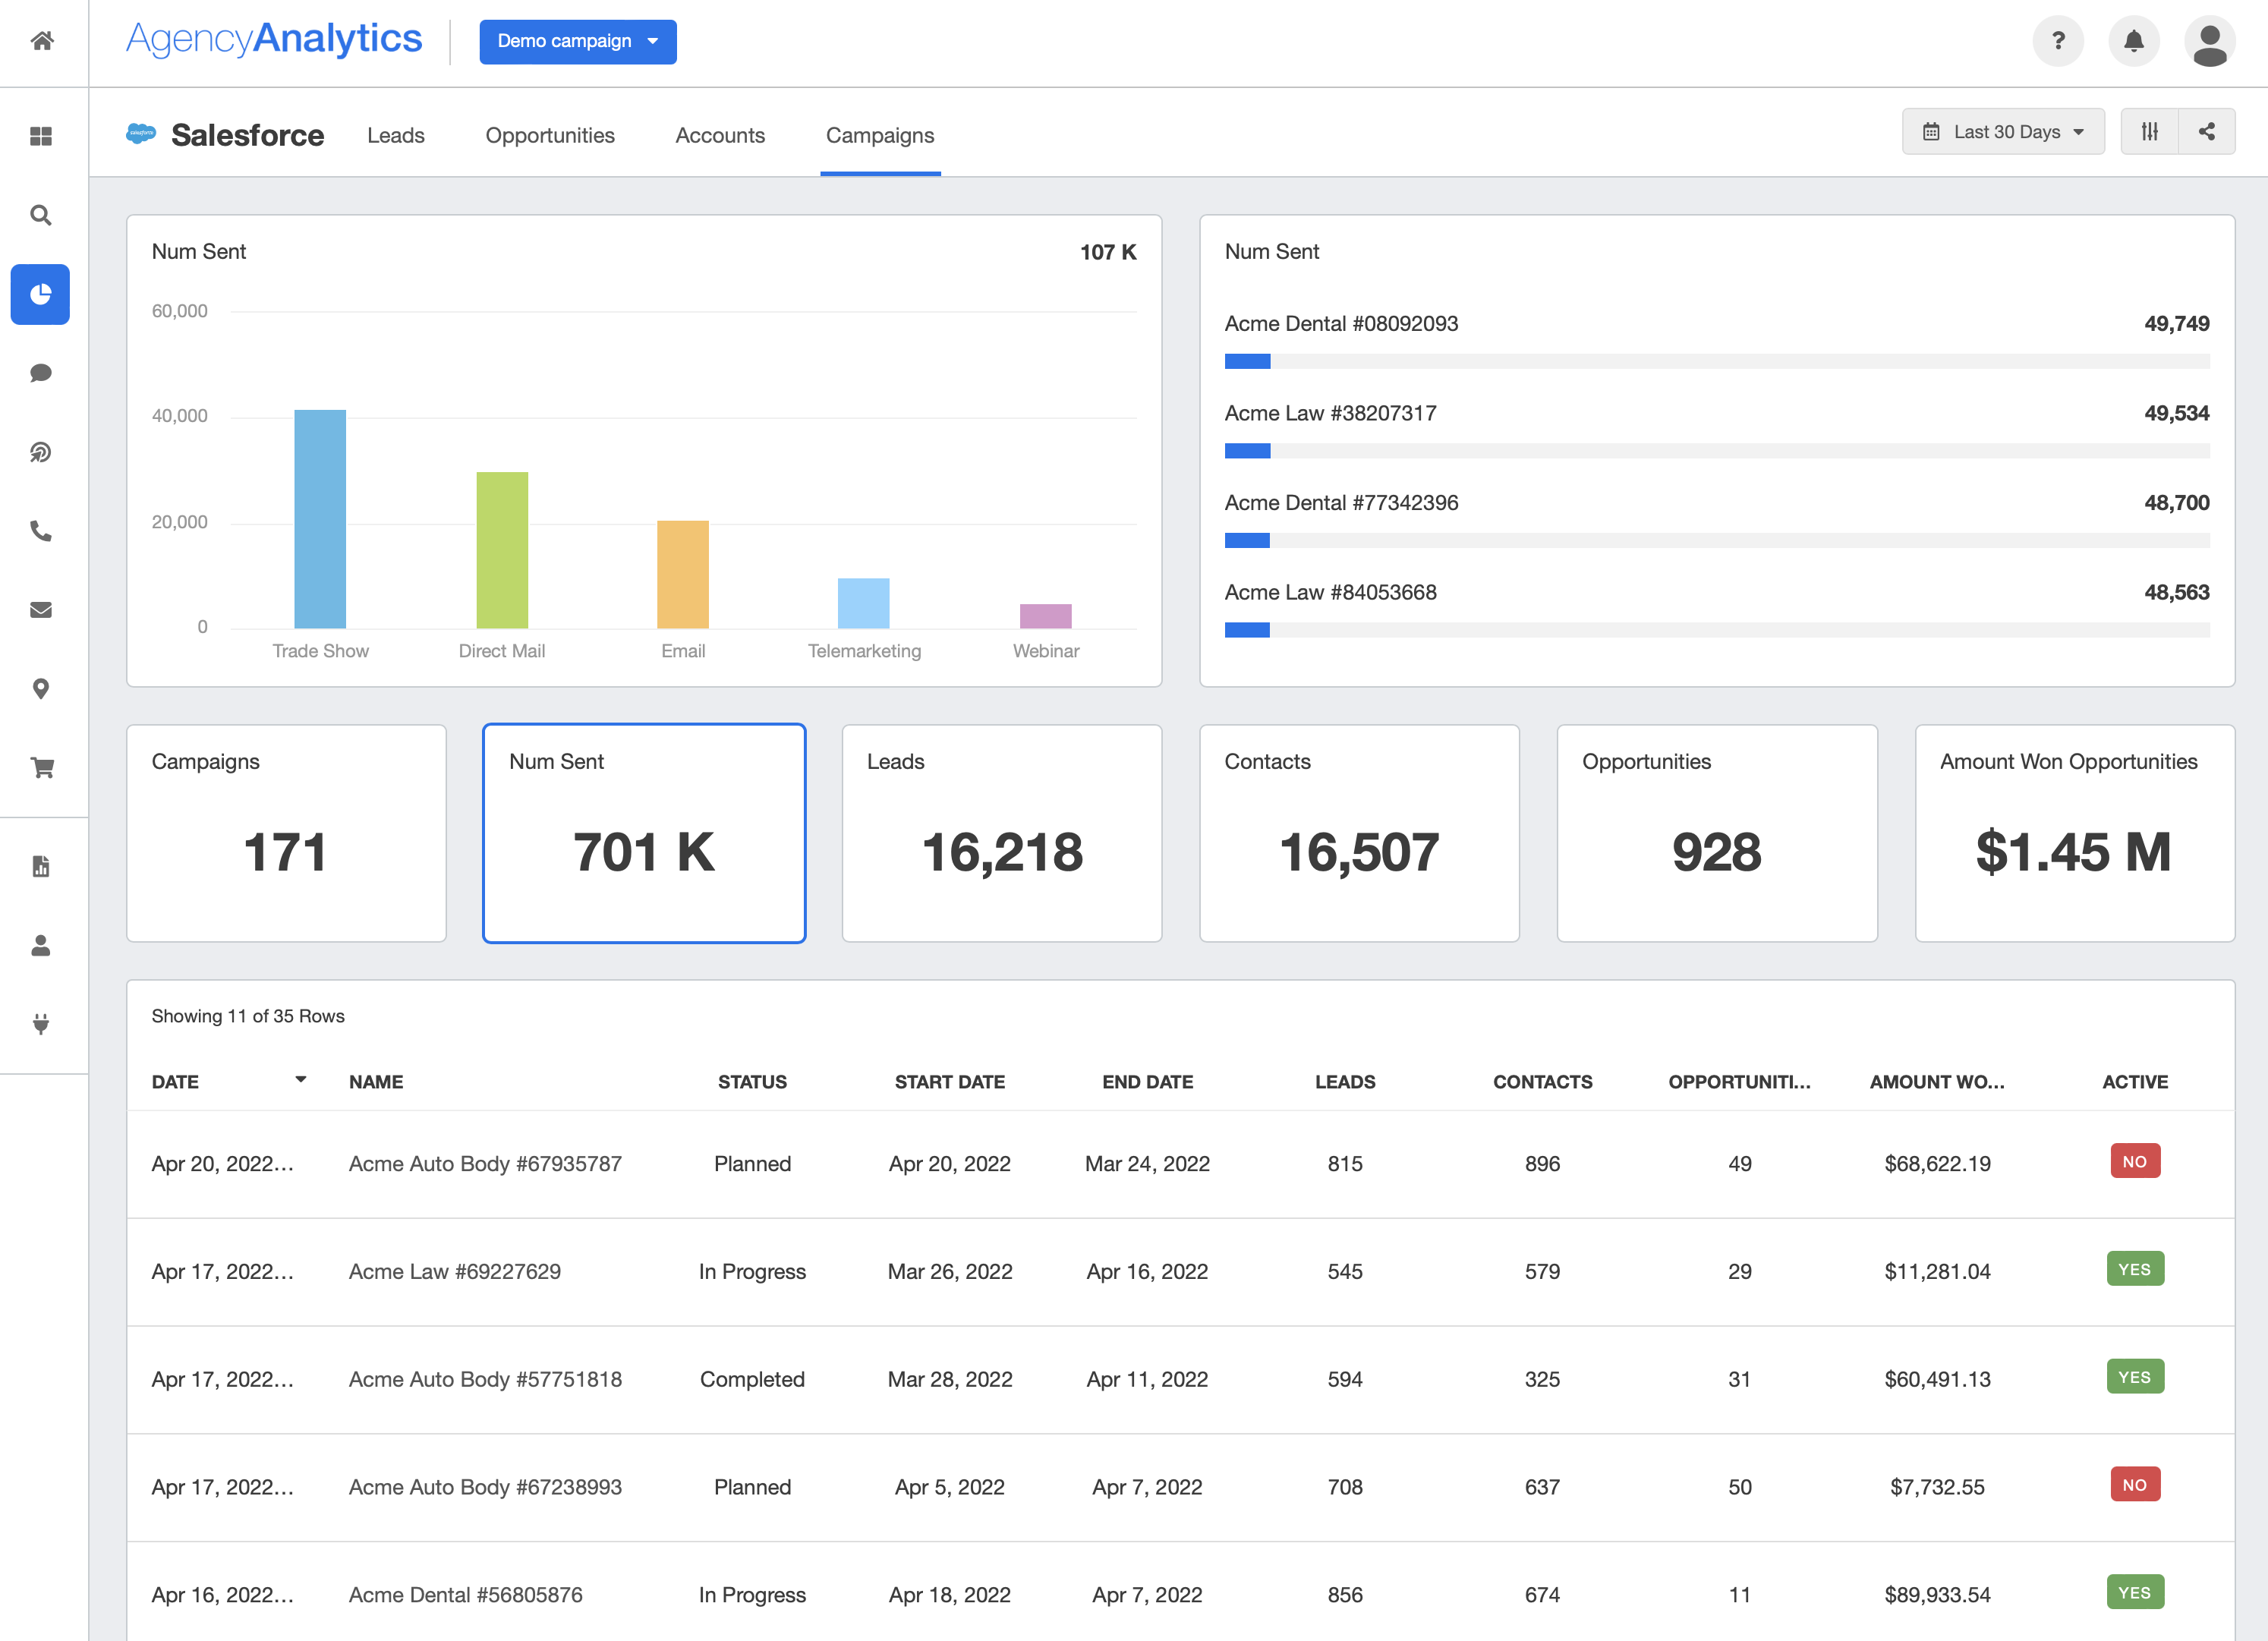2268x1641 pixels.
Task: Select the Leads 16,218 stat card
Action: [x=1002, y=833]
